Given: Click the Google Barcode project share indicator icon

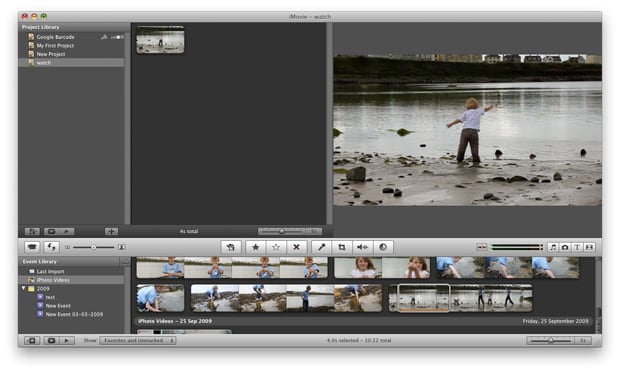Looking at the screenshot, I should (x=104, y=37).
